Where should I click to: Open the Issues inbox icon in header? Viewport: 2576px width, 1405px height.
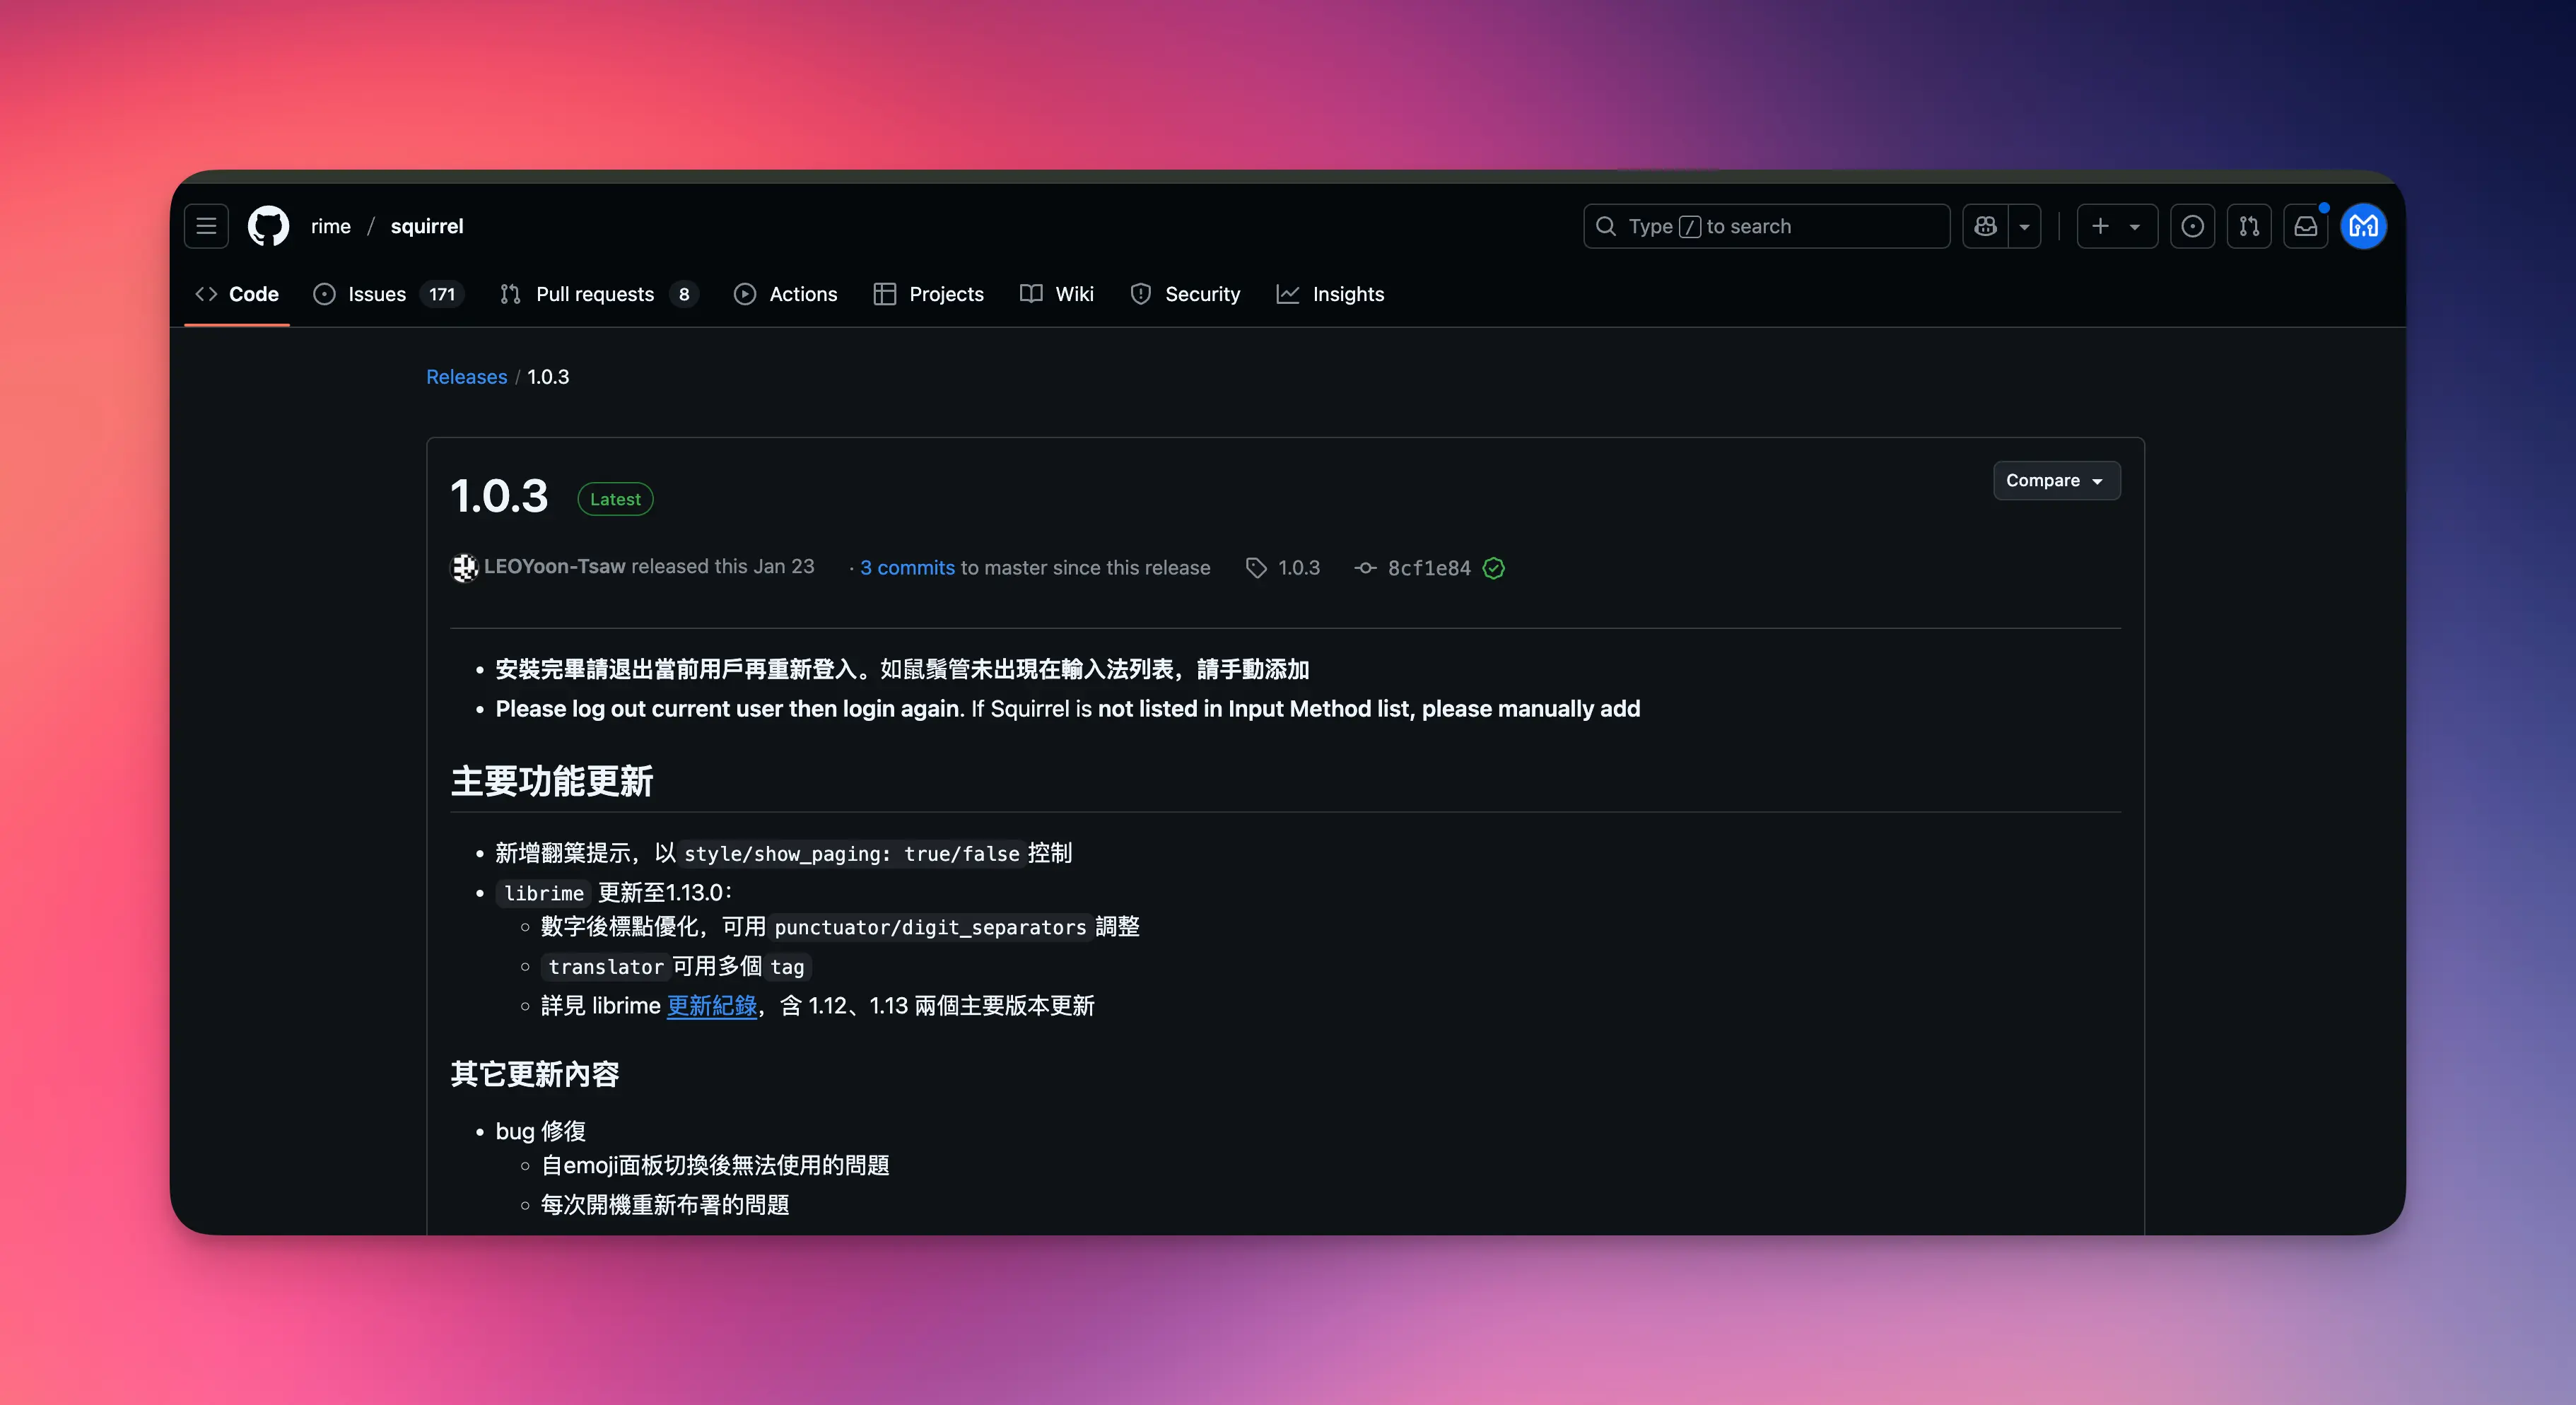2192,226
